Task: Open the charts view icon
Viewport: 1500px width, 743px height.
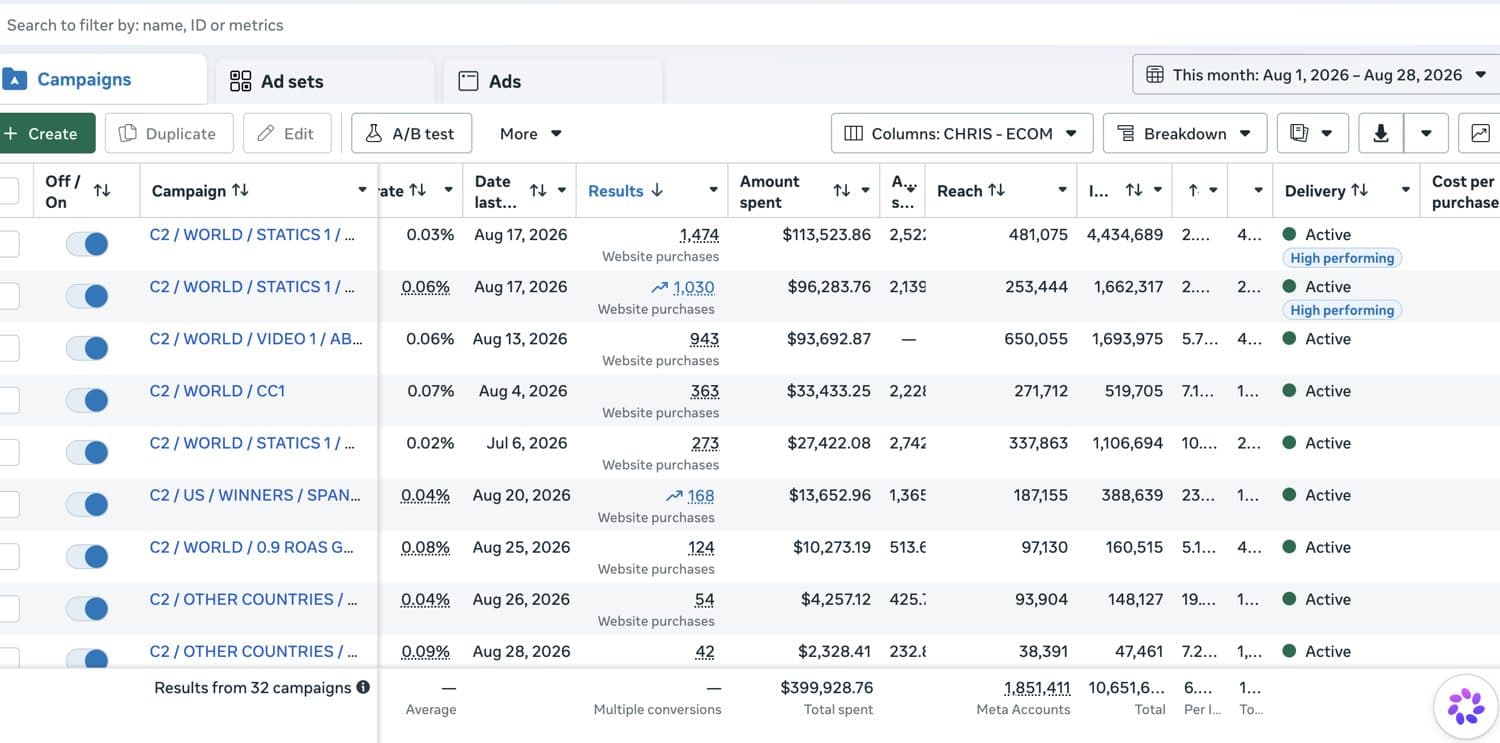Action: click(1480, 133)
